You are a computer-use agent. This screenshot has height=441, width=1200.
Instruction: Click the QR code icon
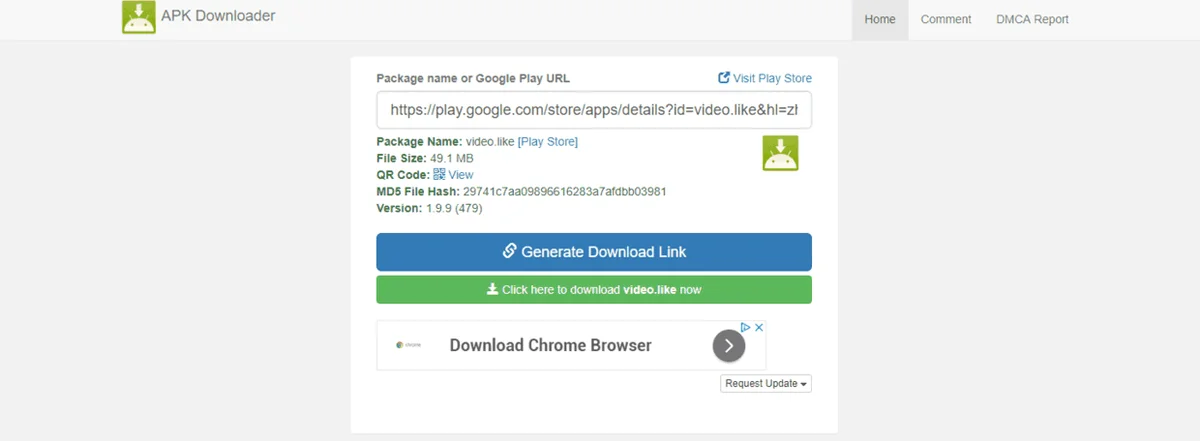(x=439, y=174)
